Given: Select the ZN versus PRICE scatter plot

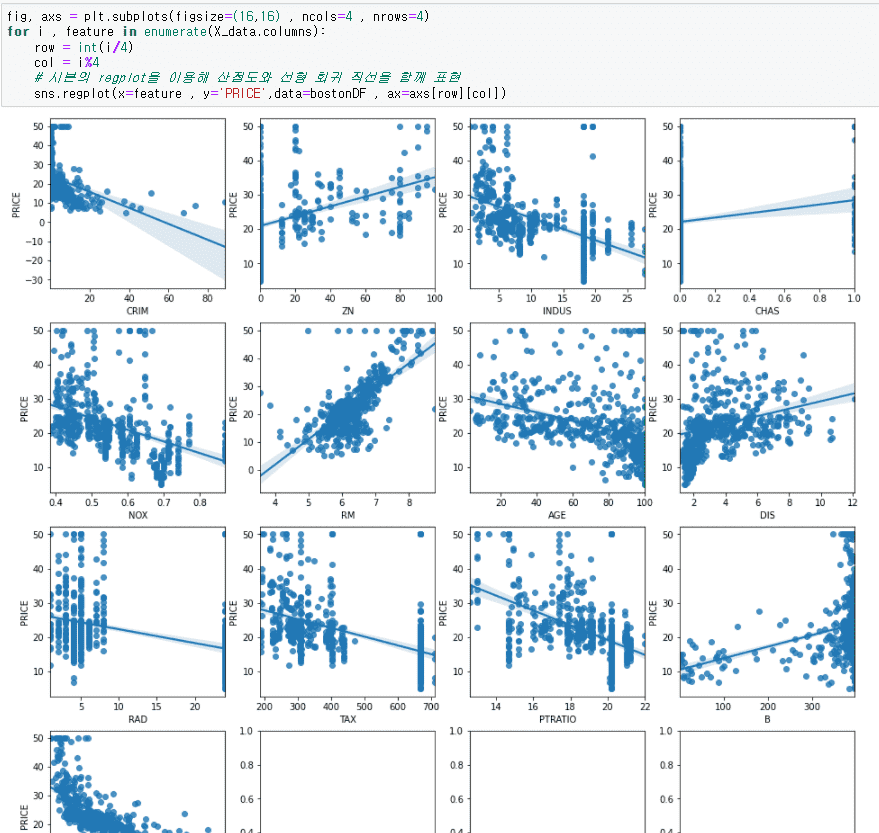Looking at the screenshot, I should 348,203.
